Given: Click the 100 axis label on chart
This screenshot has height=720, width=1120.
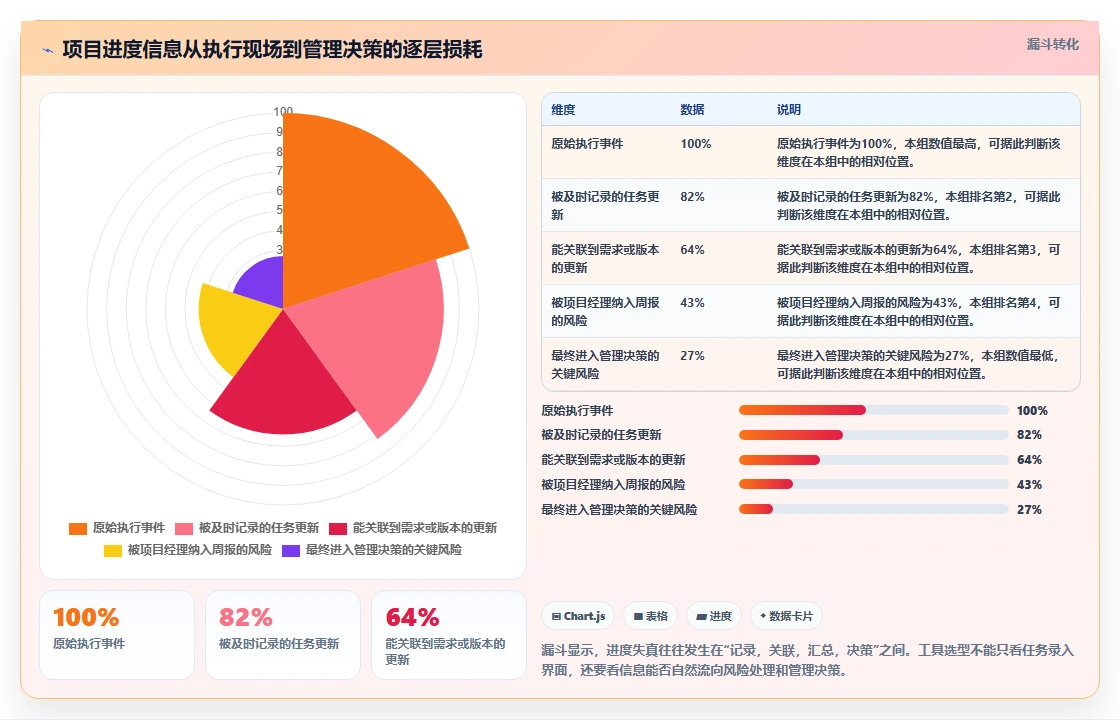Looking at the screenshot, I should (283, 111).
